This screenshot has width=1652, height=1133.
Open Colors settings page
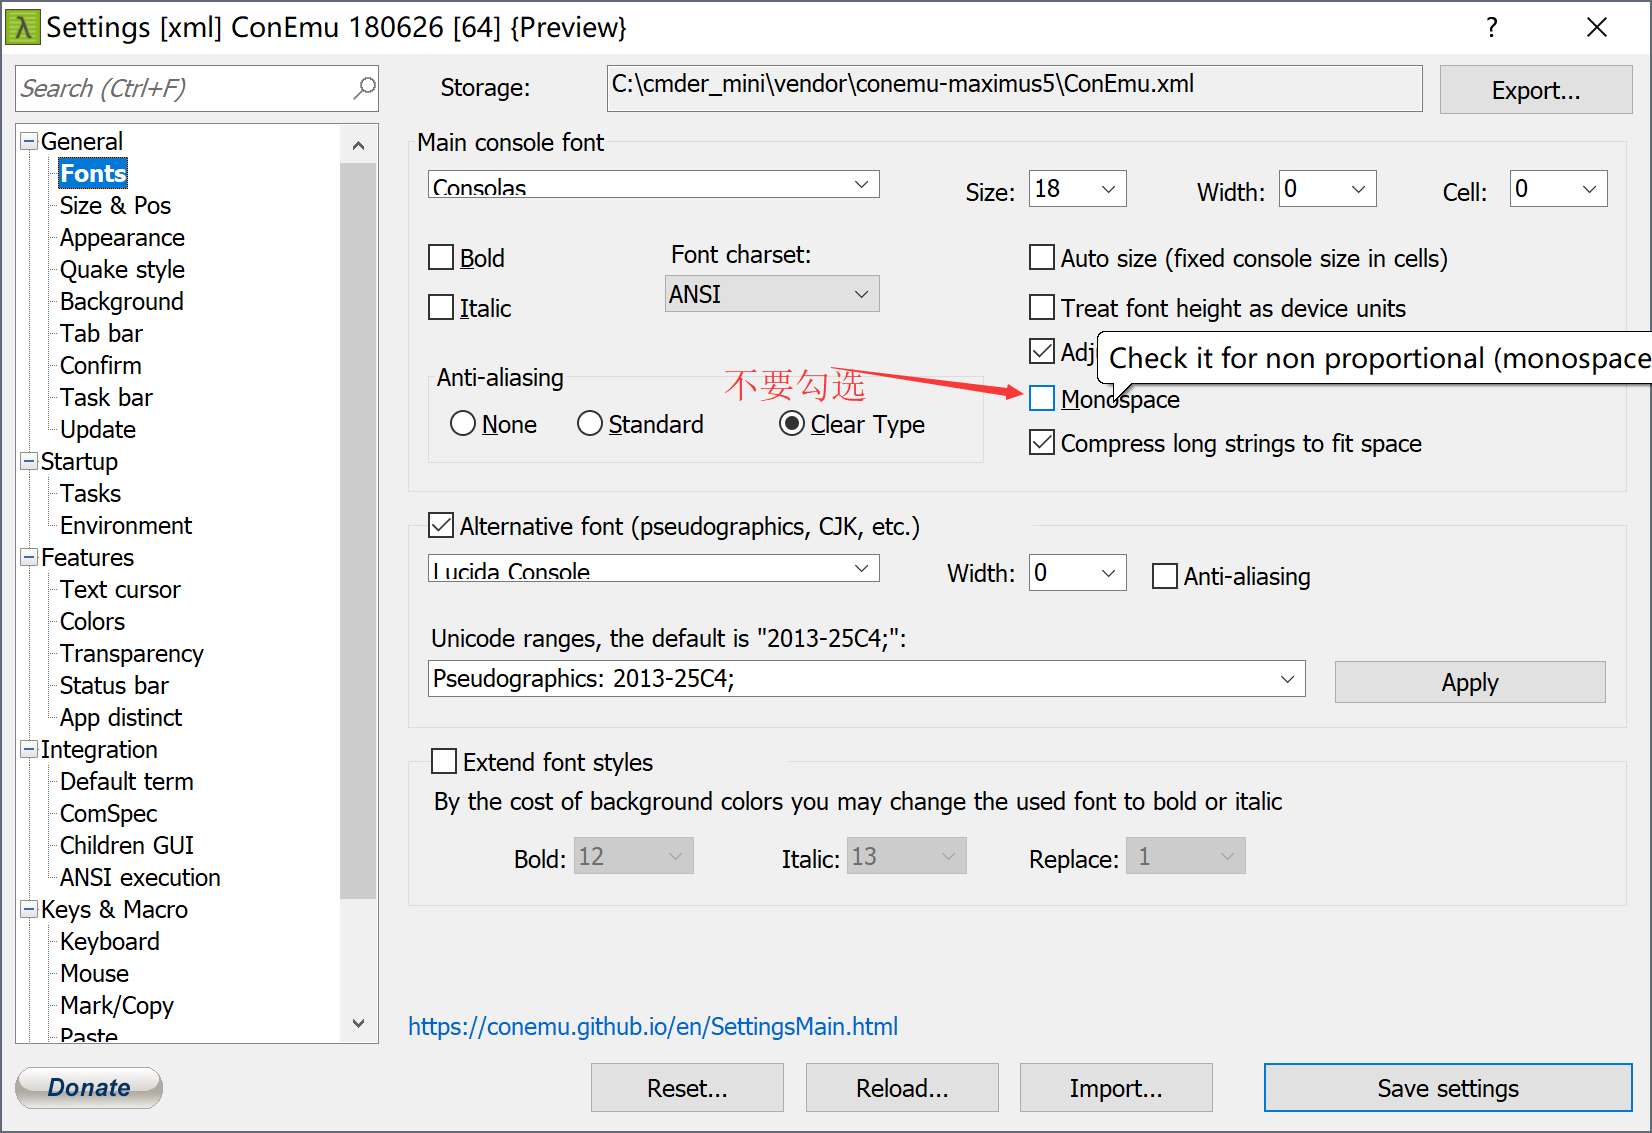pyautogui.click(x=92, y=621)
